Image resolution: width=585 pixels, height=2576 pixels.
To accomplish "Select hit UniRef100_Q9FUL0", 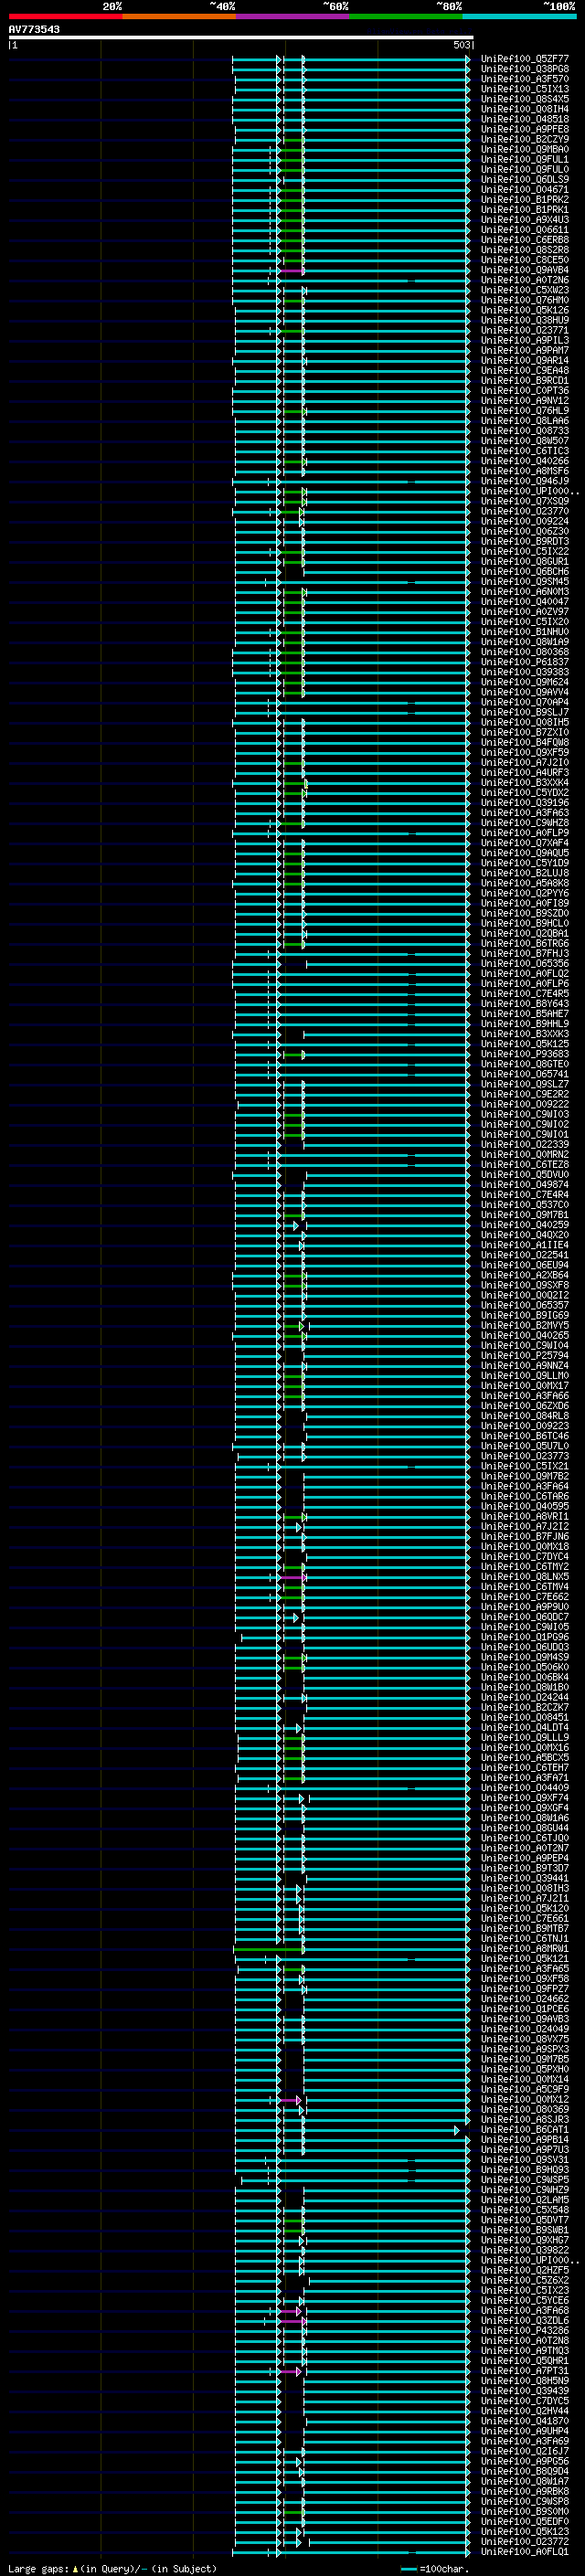I will (525, 169).
